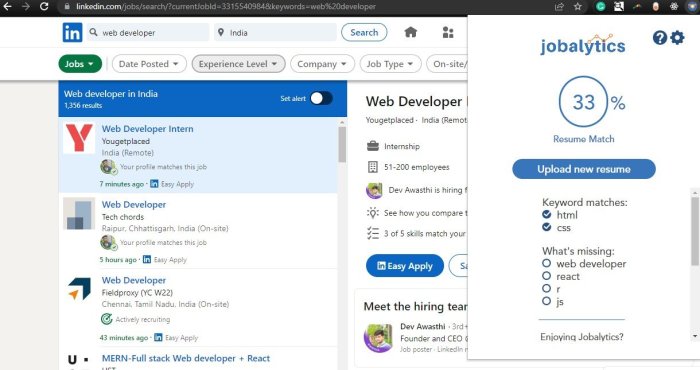The image size is (700, 370).
Task: Go back in the browser
Action: point(7,7)
